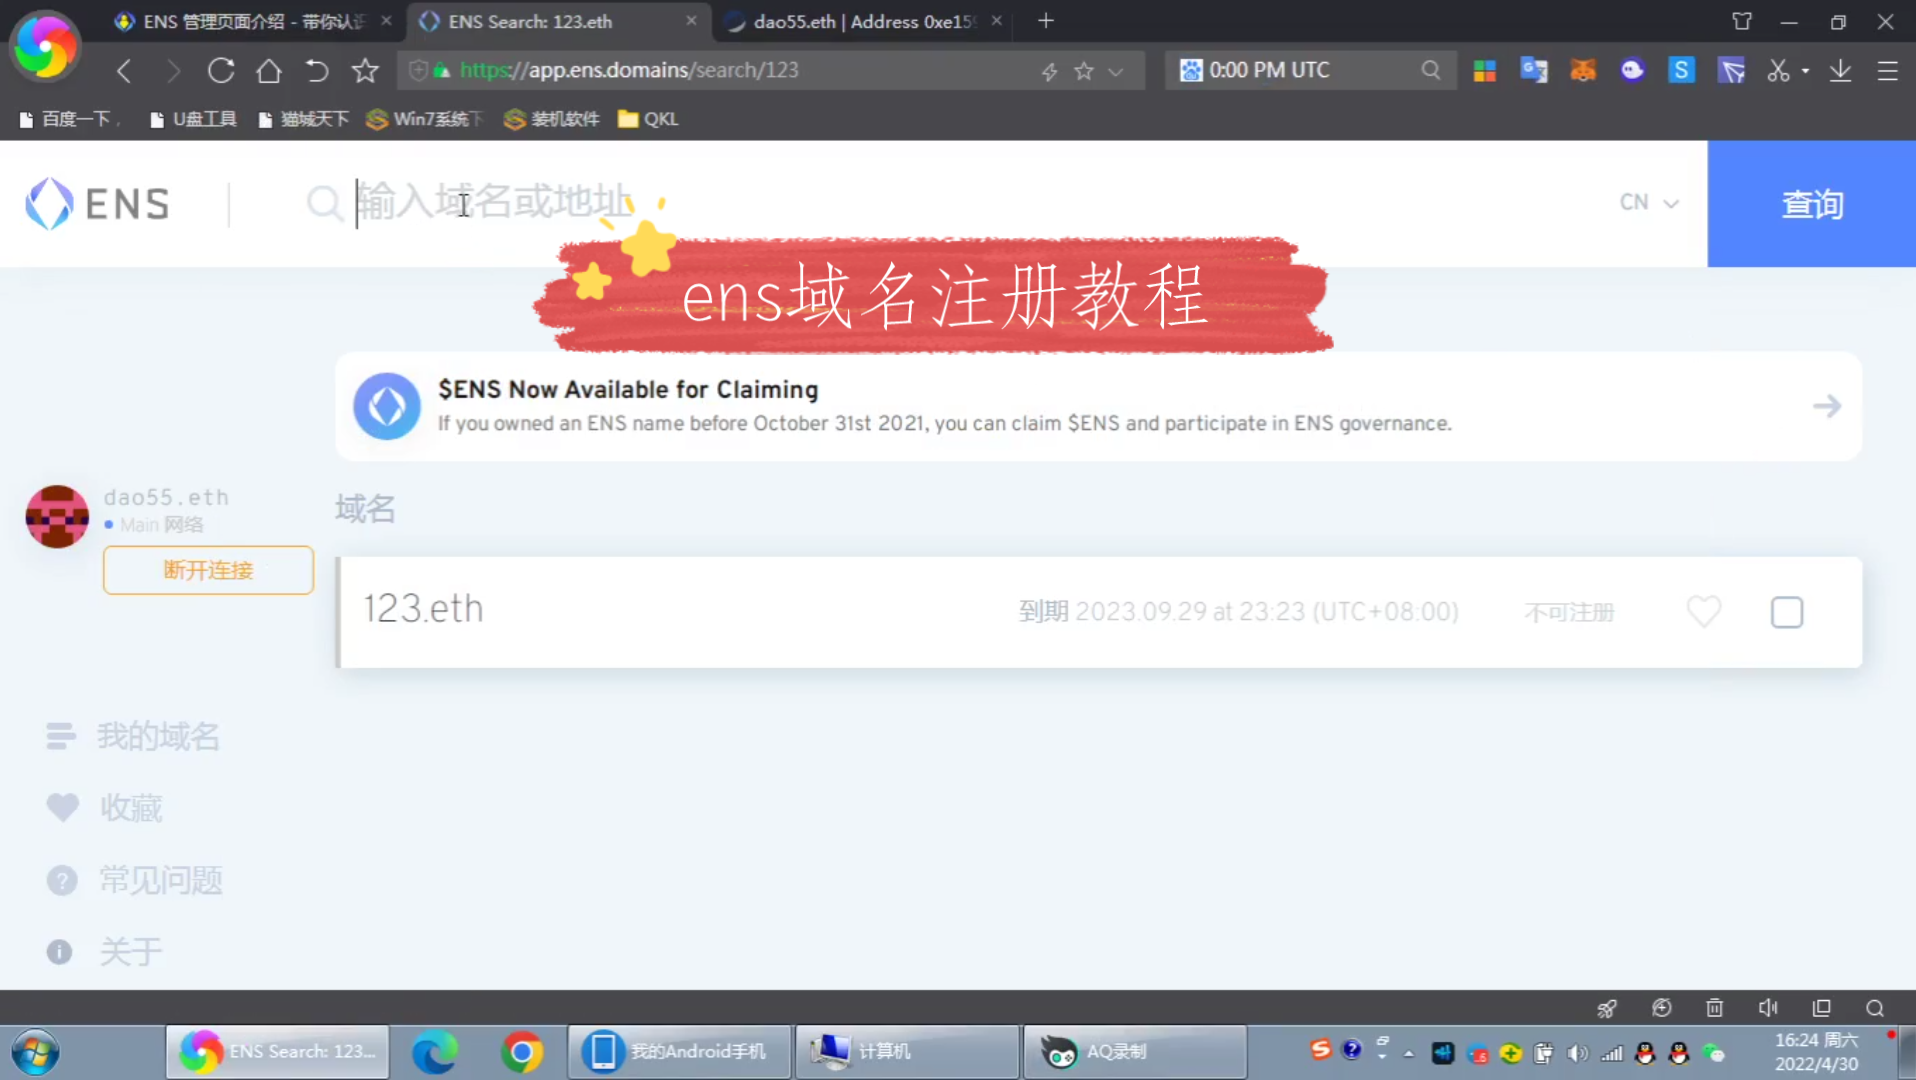The width and height of the screenshot is (1916, 1080).
Task: Open 我的Android手机 taskbar window
Action: (x=680, y=1052)
